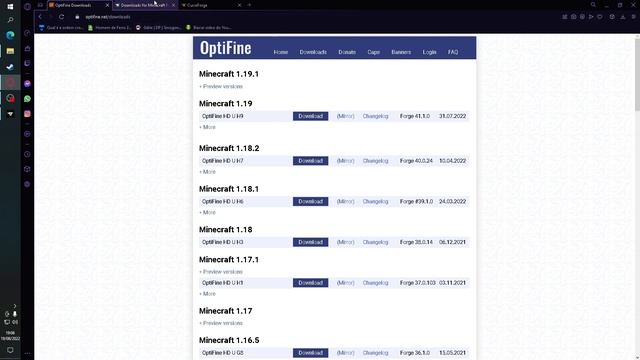Expand More under Minecraft 1.18.1
The width and height of the screenshot is (640, 360).
click(207, 213)
